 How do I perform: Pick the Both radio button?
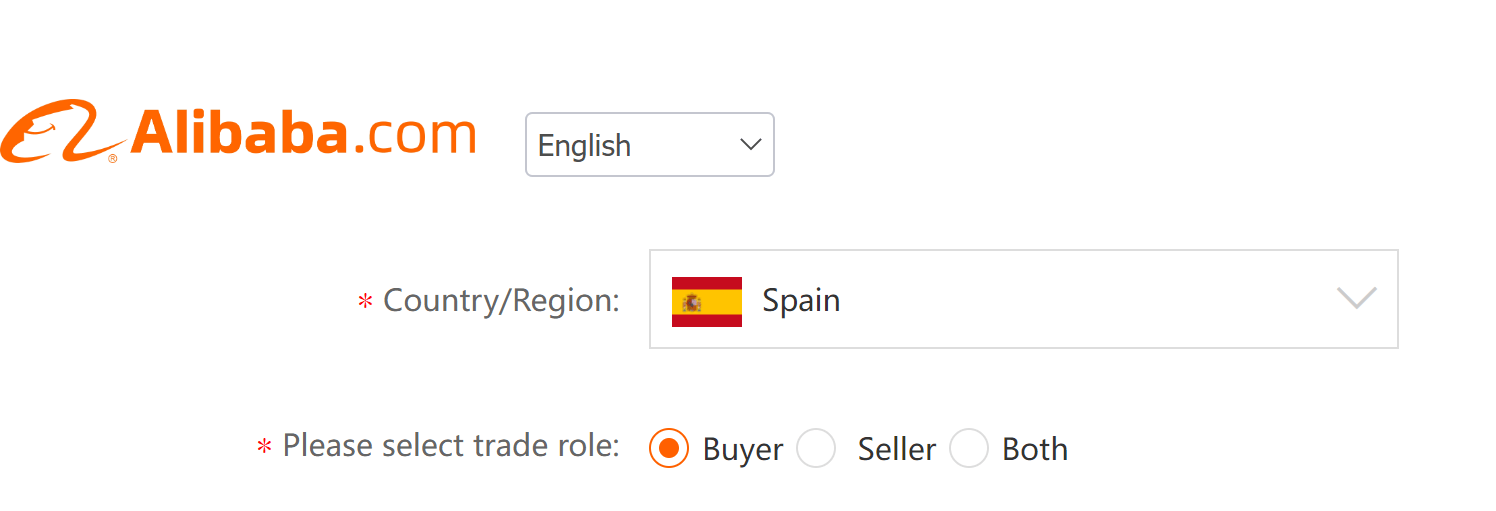[968, 449]
